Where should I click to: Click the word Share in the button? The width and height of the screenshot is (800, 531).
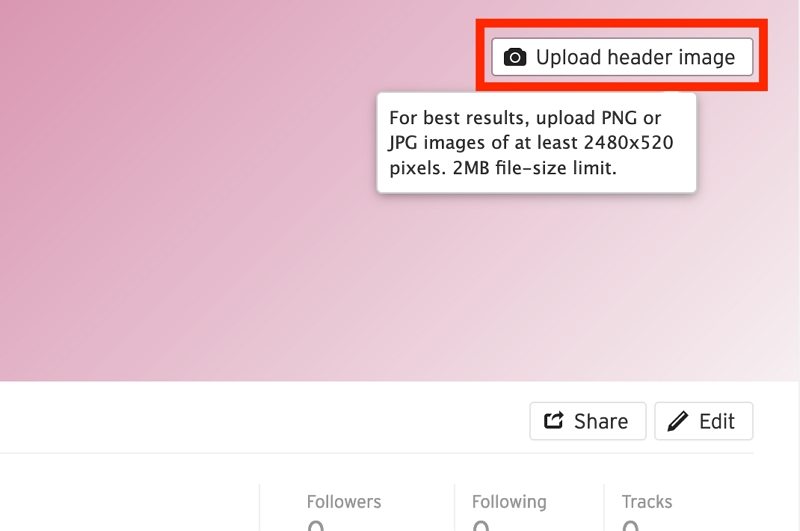tap(601, 421)
